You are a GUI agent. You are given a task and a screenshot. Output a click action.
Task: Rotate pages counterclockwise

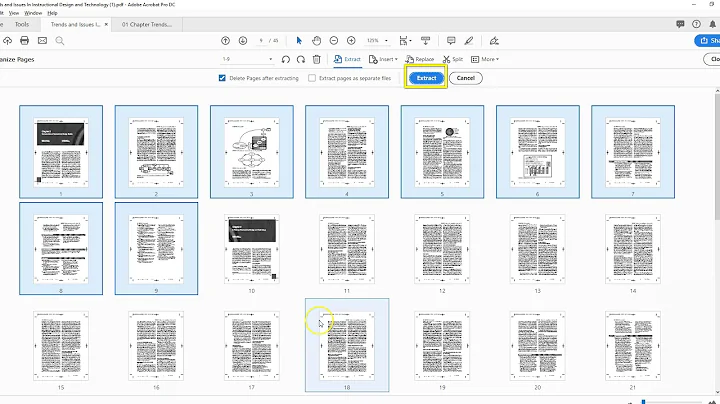(286, 59)
